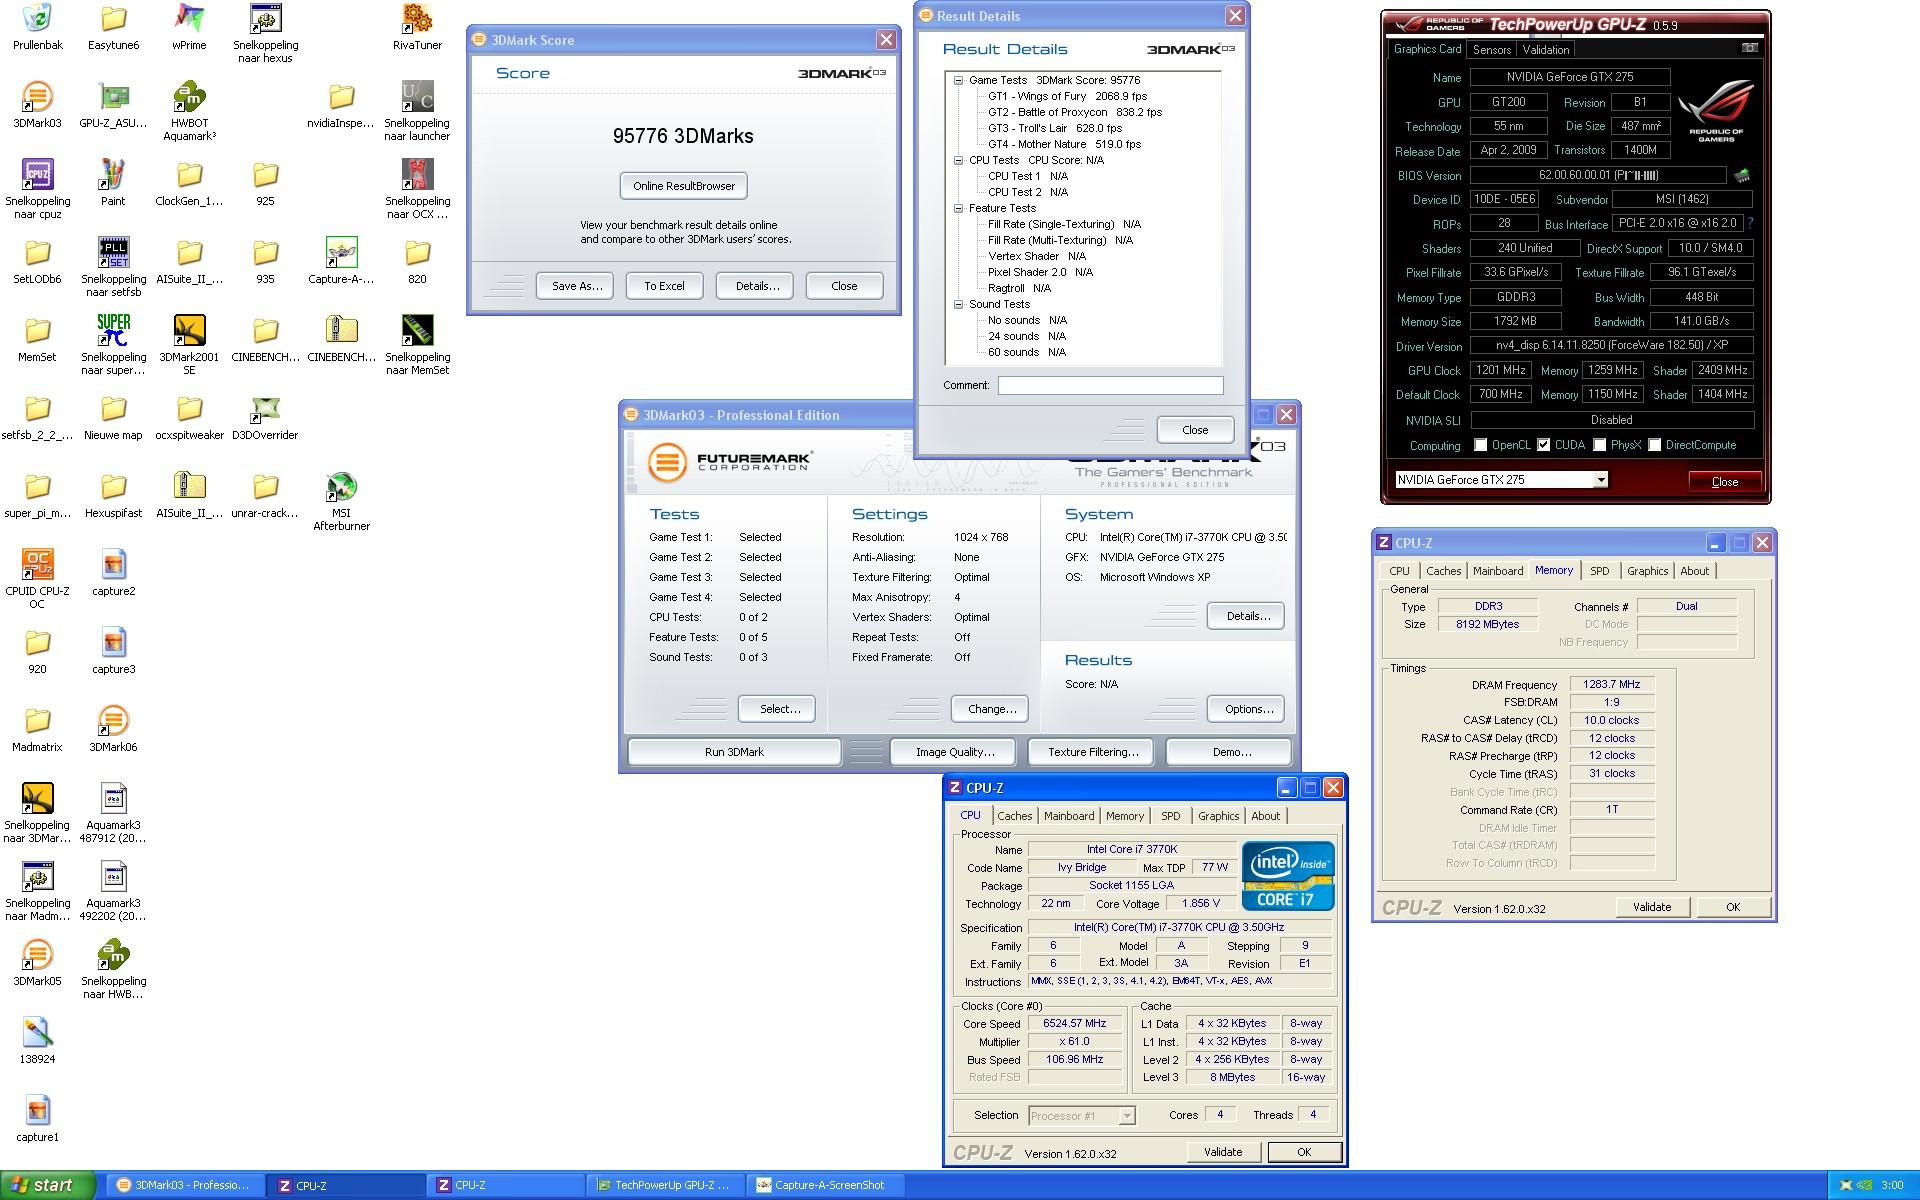Open HWBOT Aquamark3 desktop icon
The height and width of the screenshot is (1200, 1920).
coord(189,111)
